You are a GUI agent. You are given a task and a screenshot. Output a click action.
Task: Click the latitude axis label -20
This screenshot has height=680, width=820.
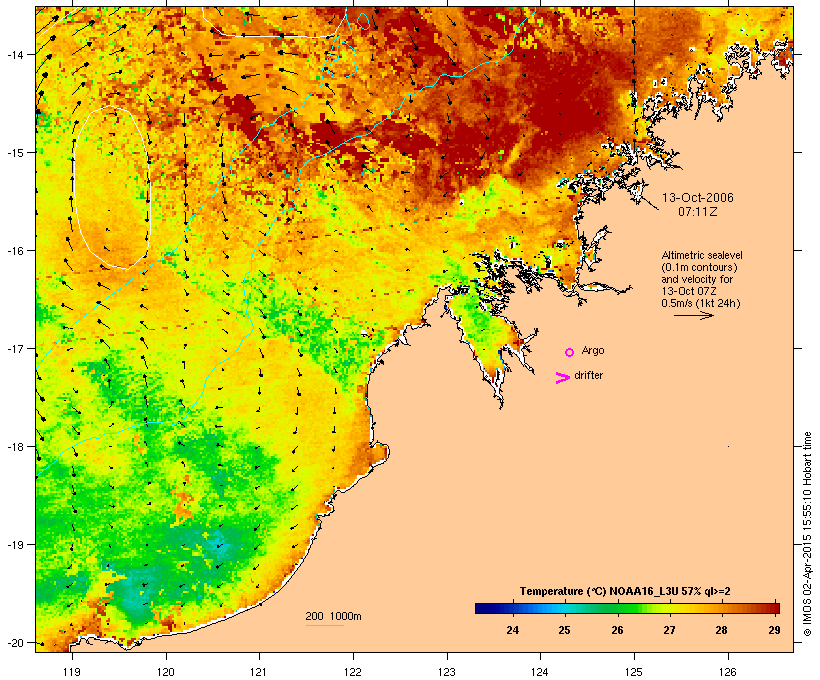(14, 643)
